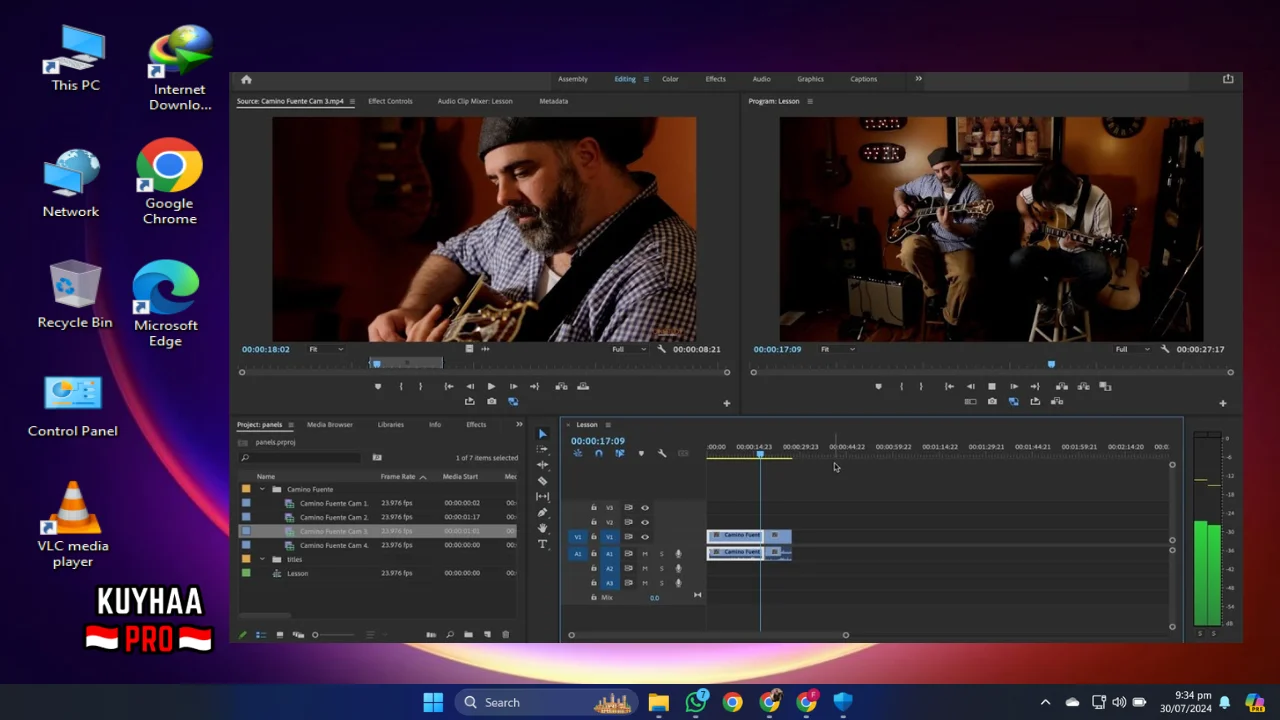
Task: Click the timeline settings wrench icon
Action: pos(662,454)
